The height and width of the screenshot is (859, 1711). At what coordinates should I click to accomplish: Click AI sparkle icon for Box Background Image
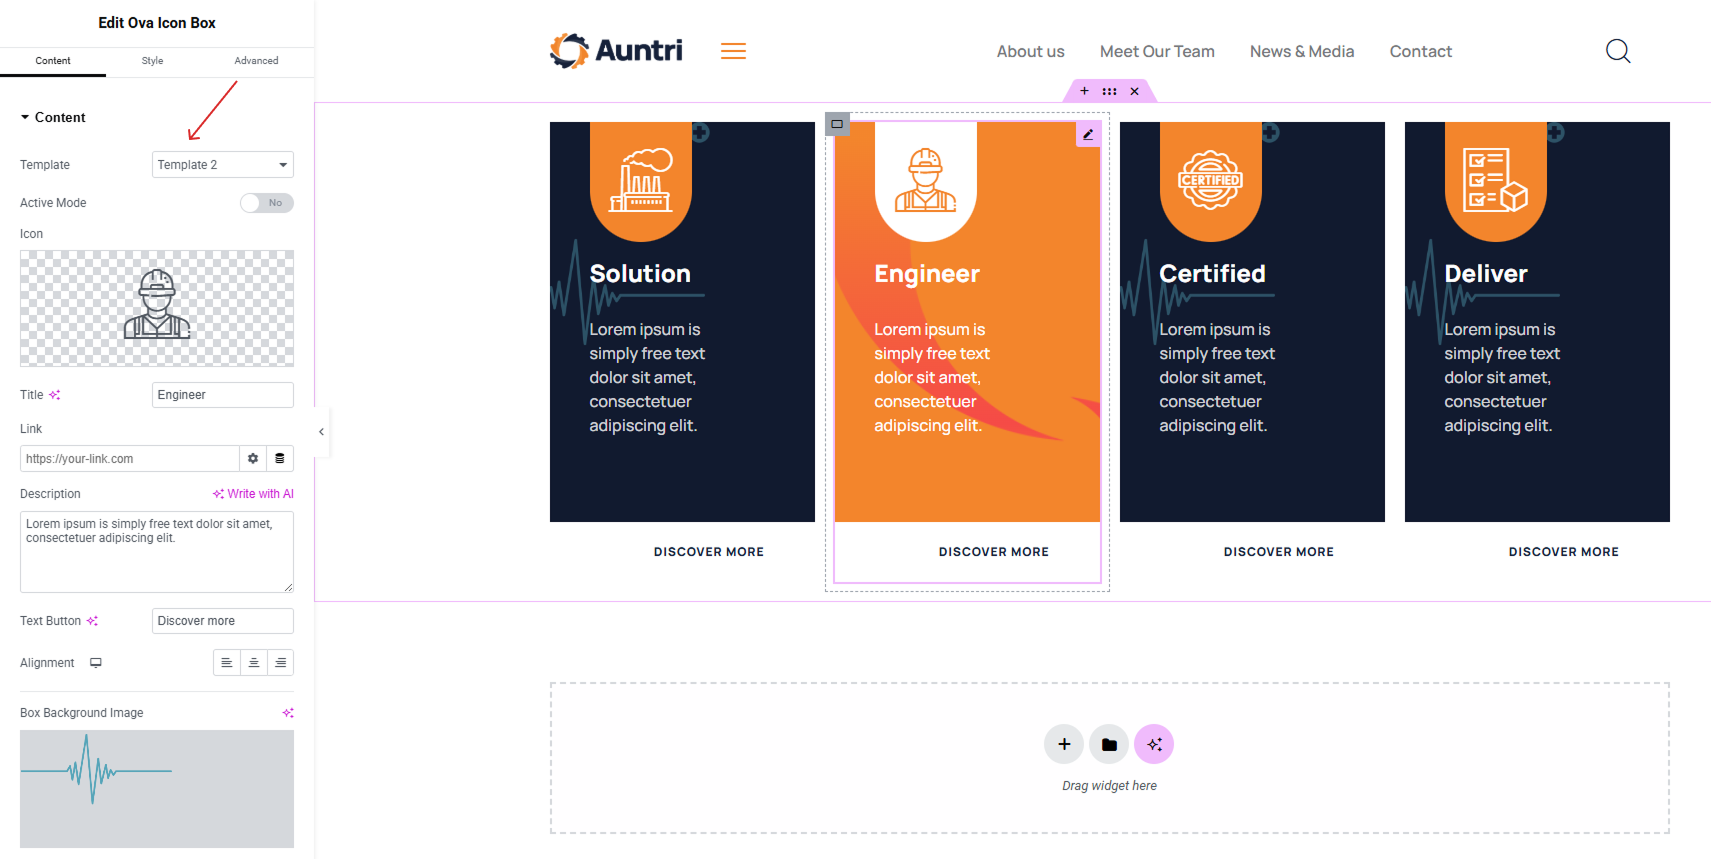(x=288, y=713)
